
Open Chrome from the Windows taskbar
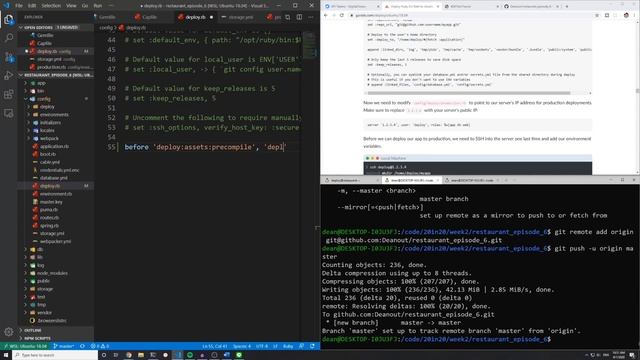tap(128, 355)
